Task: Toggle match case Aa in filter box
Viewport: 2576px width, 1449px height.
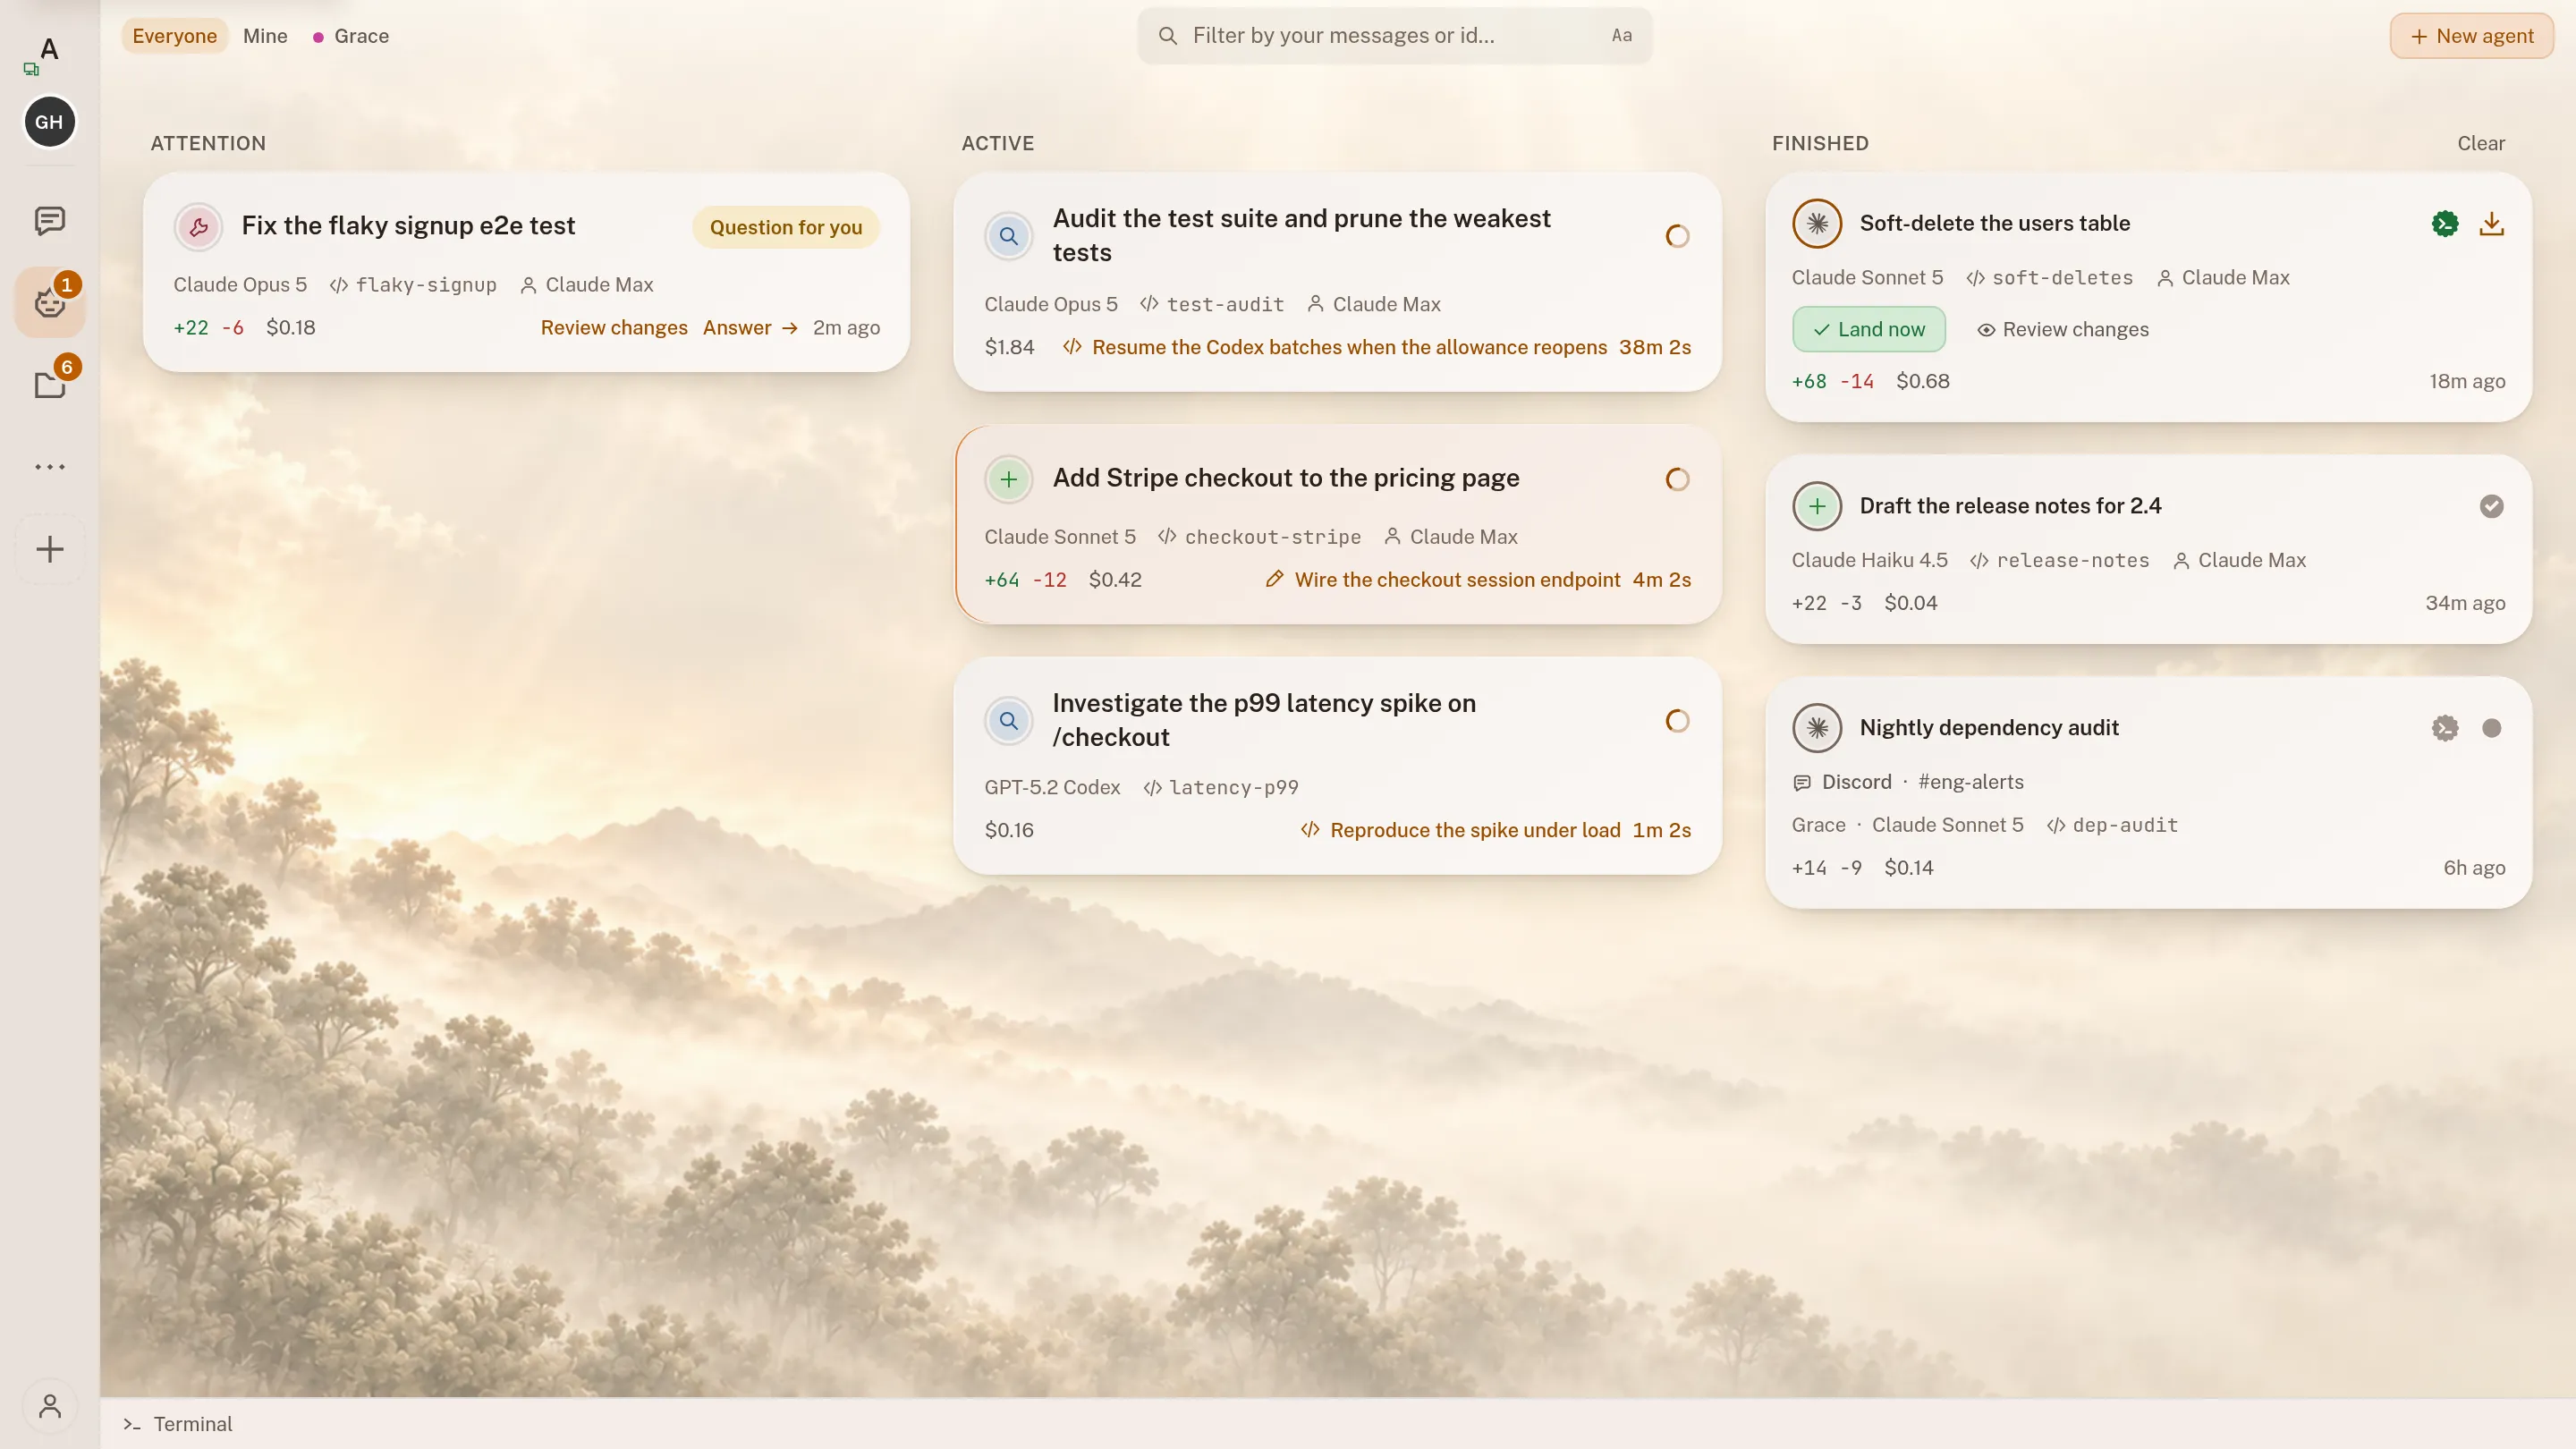Action: click(1621, 36)
